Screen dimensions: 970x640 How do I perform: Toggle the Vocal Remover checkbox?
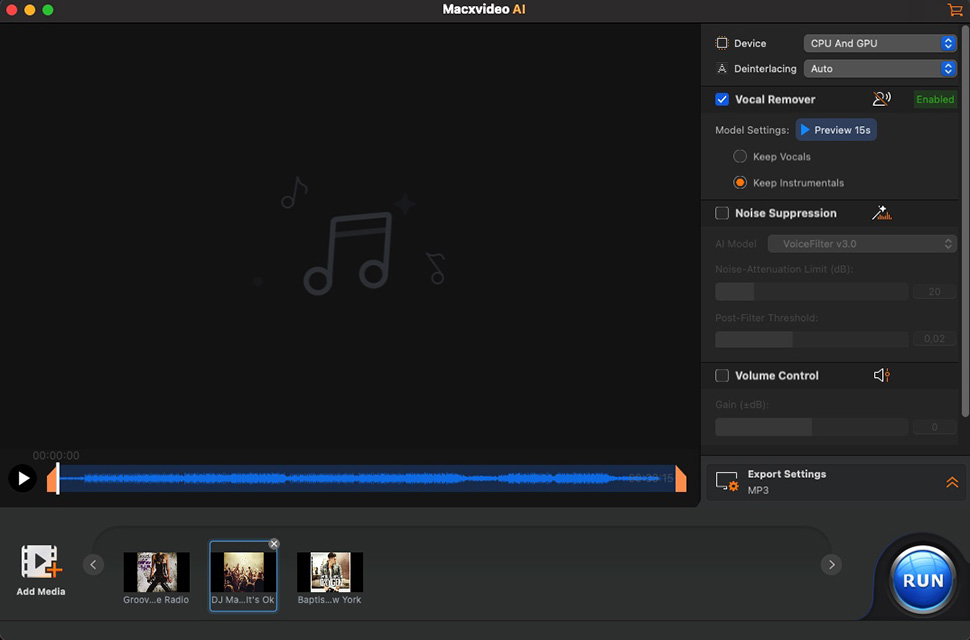click(722, 99)
